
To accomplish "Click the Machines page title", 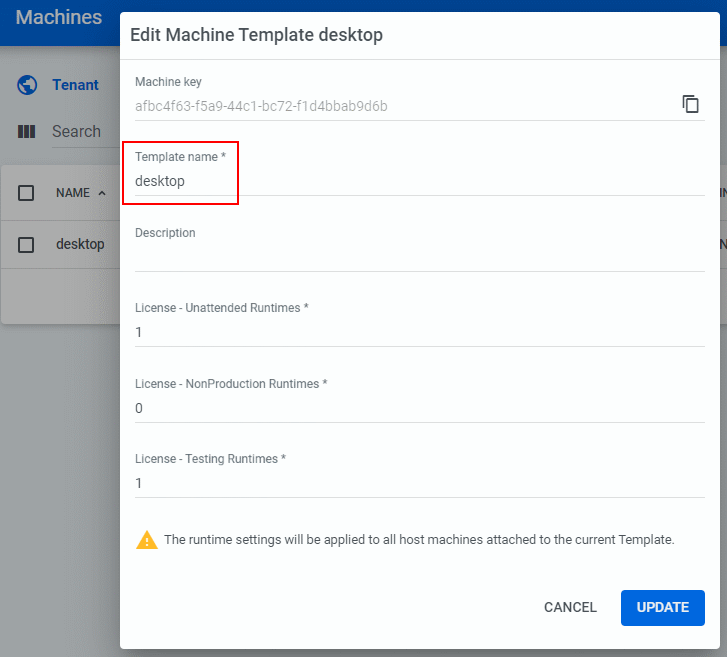I will click(59, 18).
